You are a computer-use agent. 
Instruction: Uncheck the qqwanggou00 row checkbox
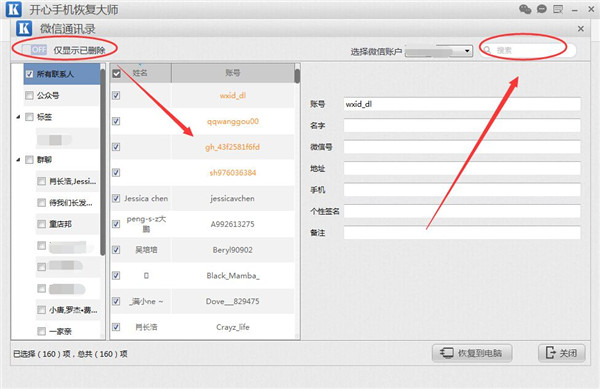point(116,121)
